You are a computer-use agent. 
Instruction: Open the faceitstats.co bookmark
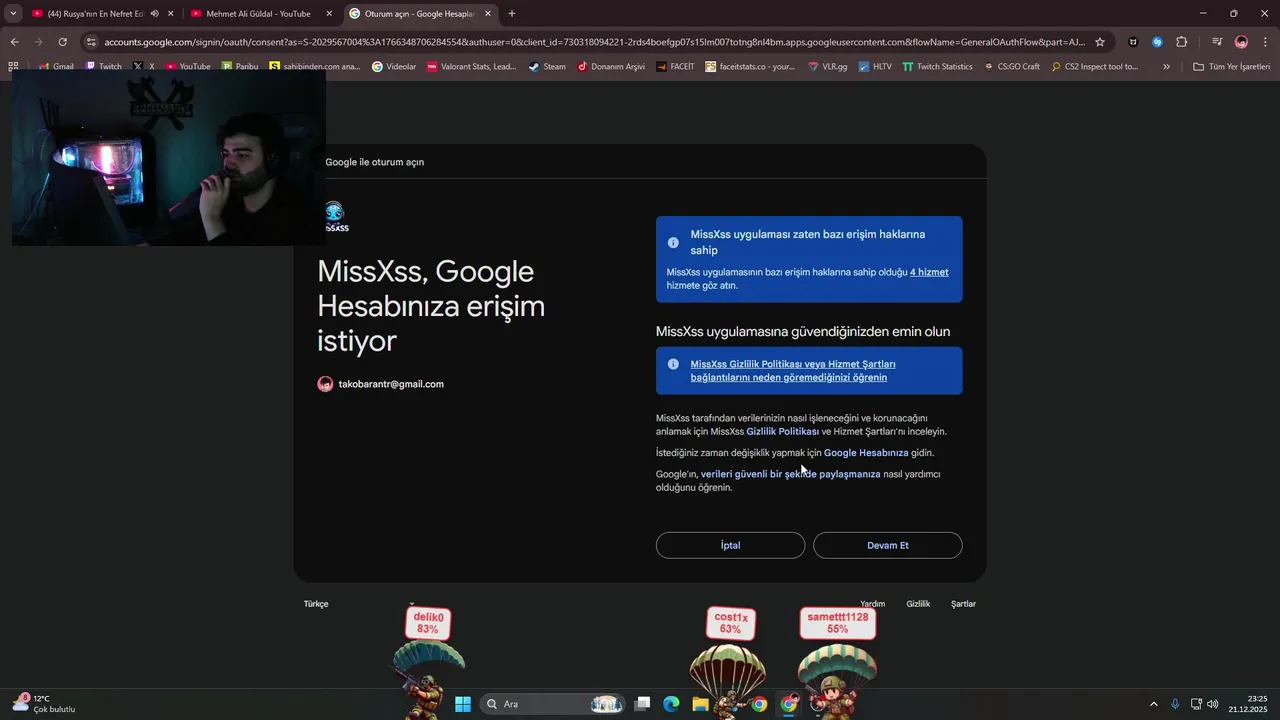tap(750, 67)
